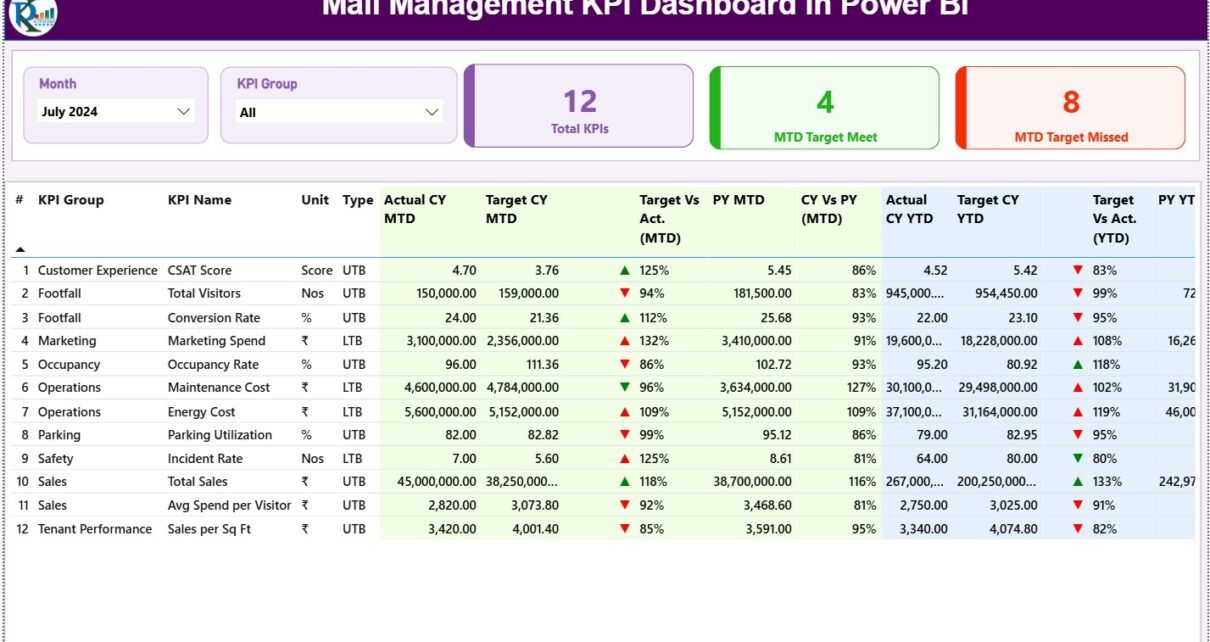Click red up arrow for Energy Cost YTD
1210x642 pixels.
point(1078,411)
